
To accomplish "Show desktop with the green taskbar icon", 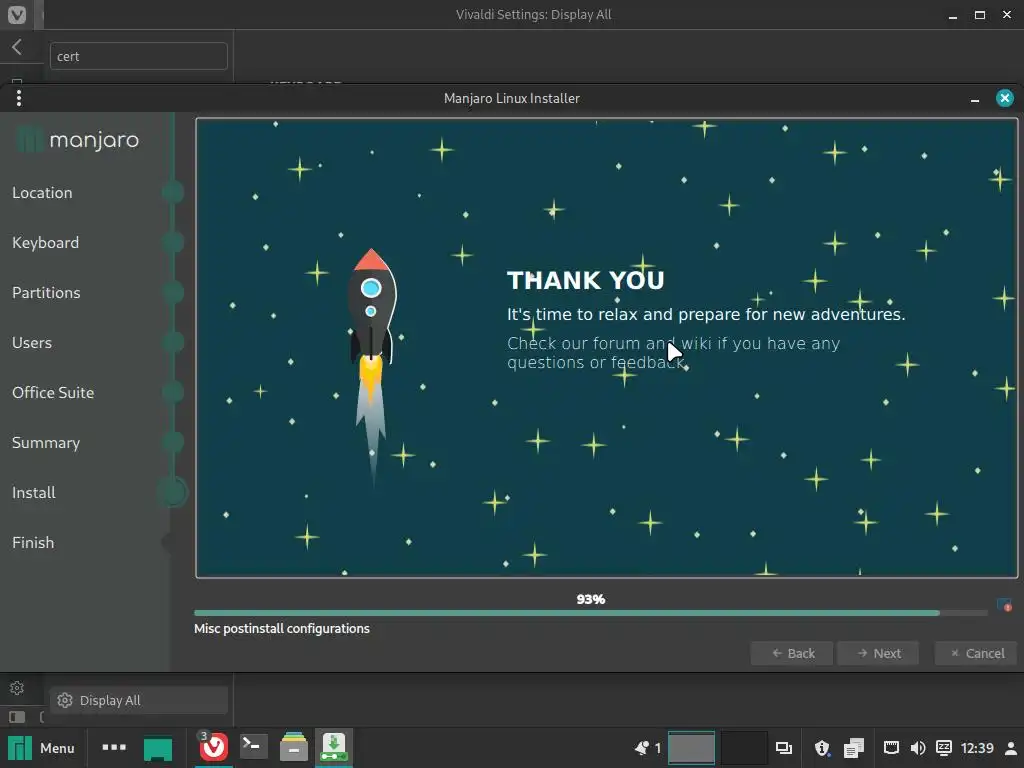I will tap(158, 748).
